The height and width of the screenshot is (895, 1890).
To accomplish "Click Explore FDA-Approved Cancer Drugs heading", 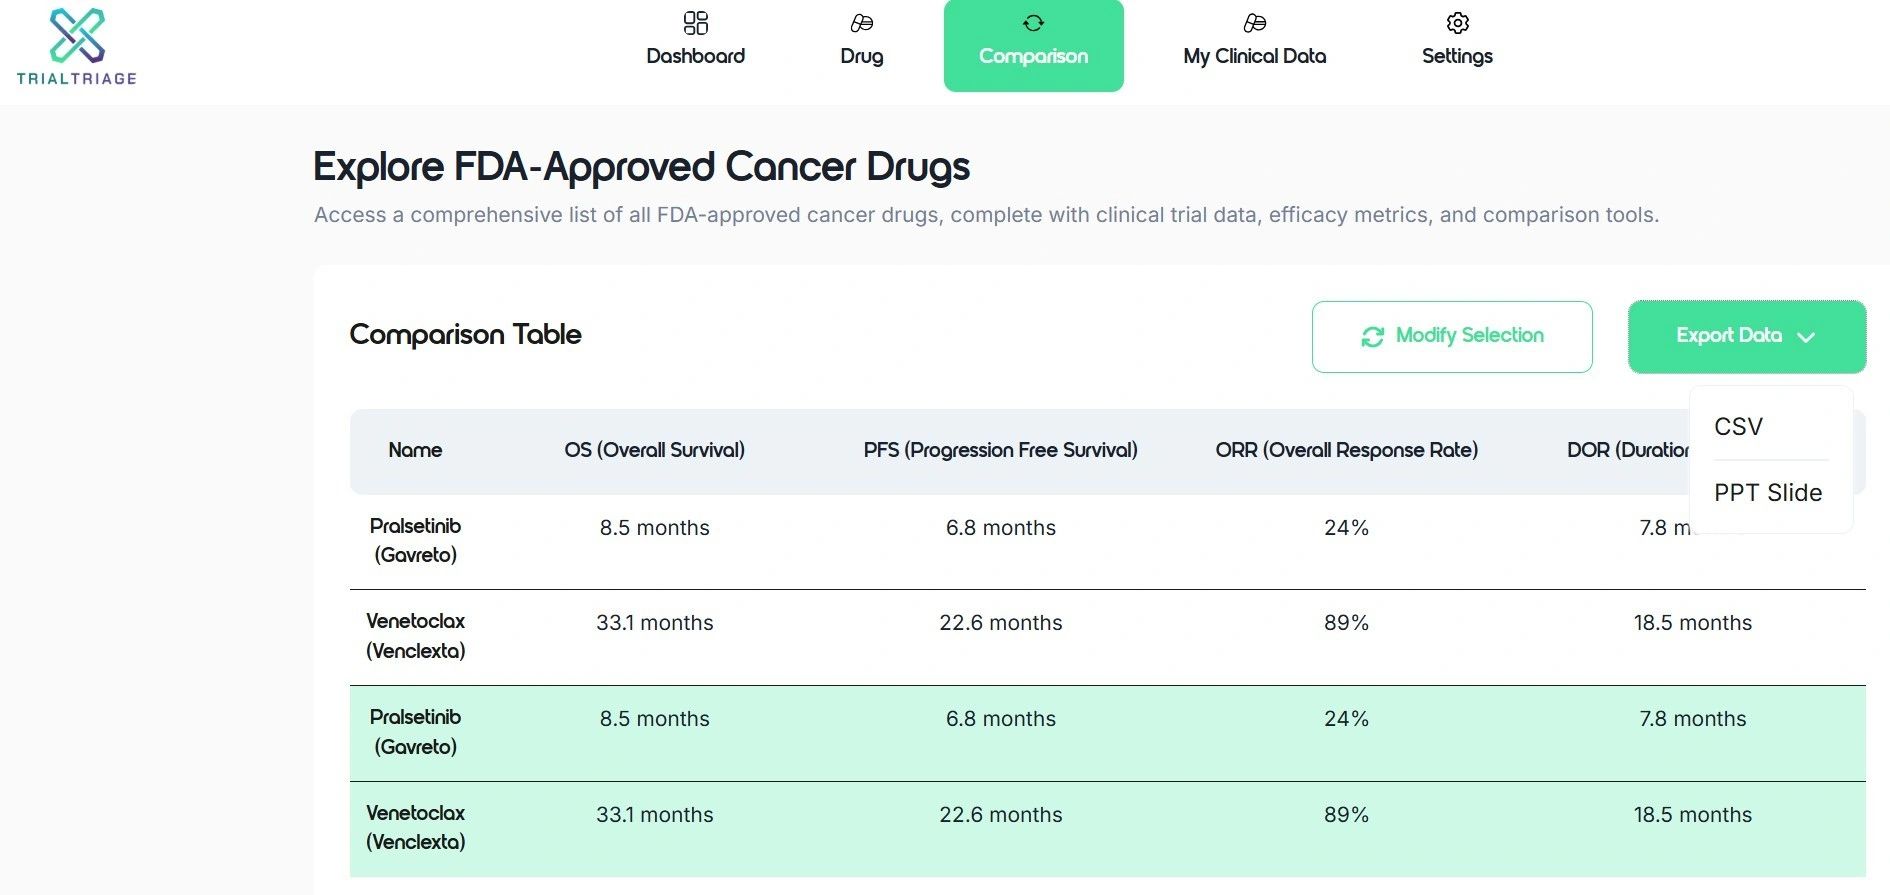I will (642, 167).
